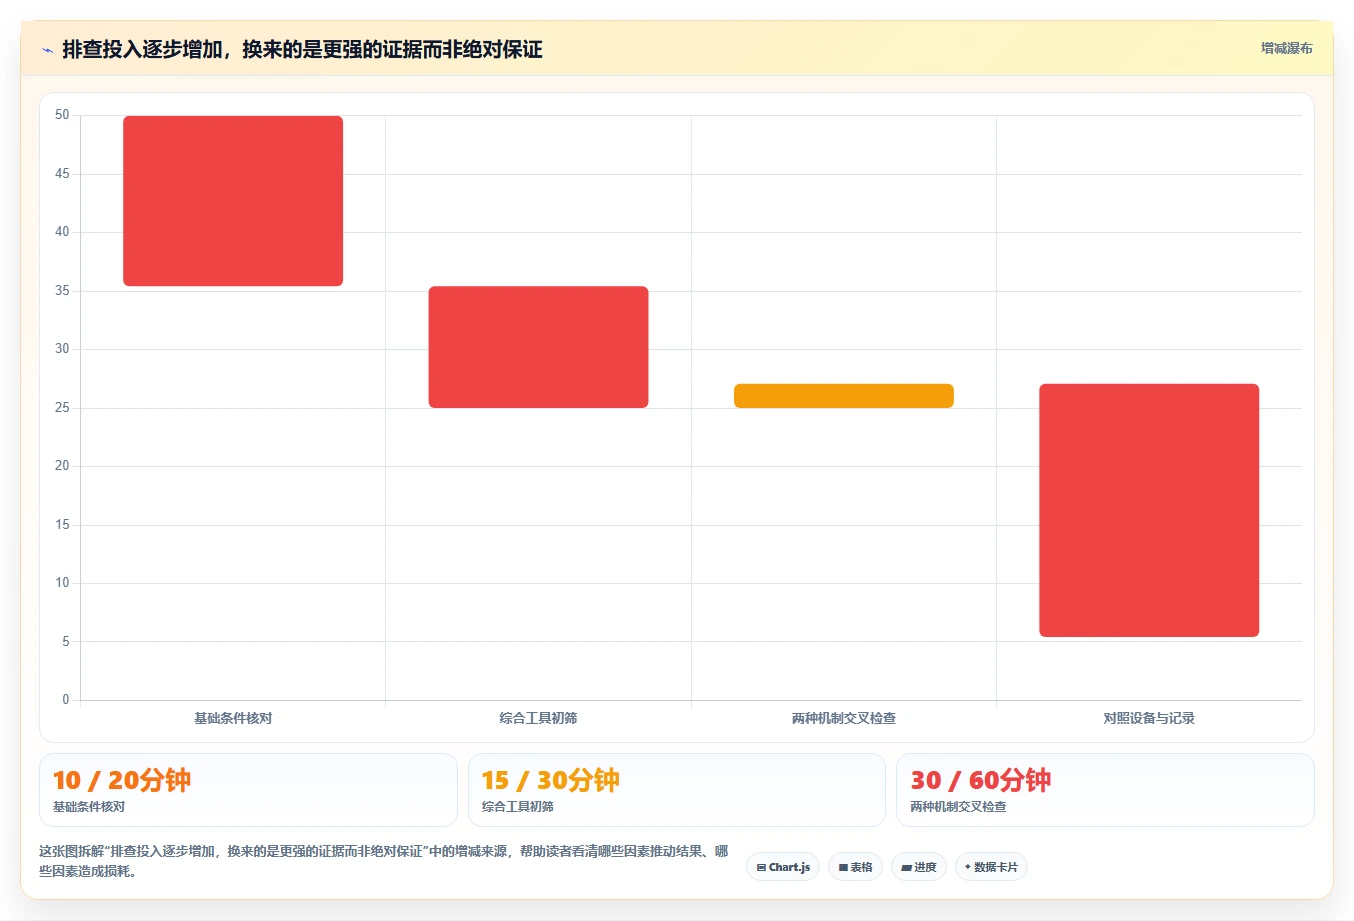
Task: Click the 对照设备与记录 x-axis label
Action: (x=1149, y=718)
